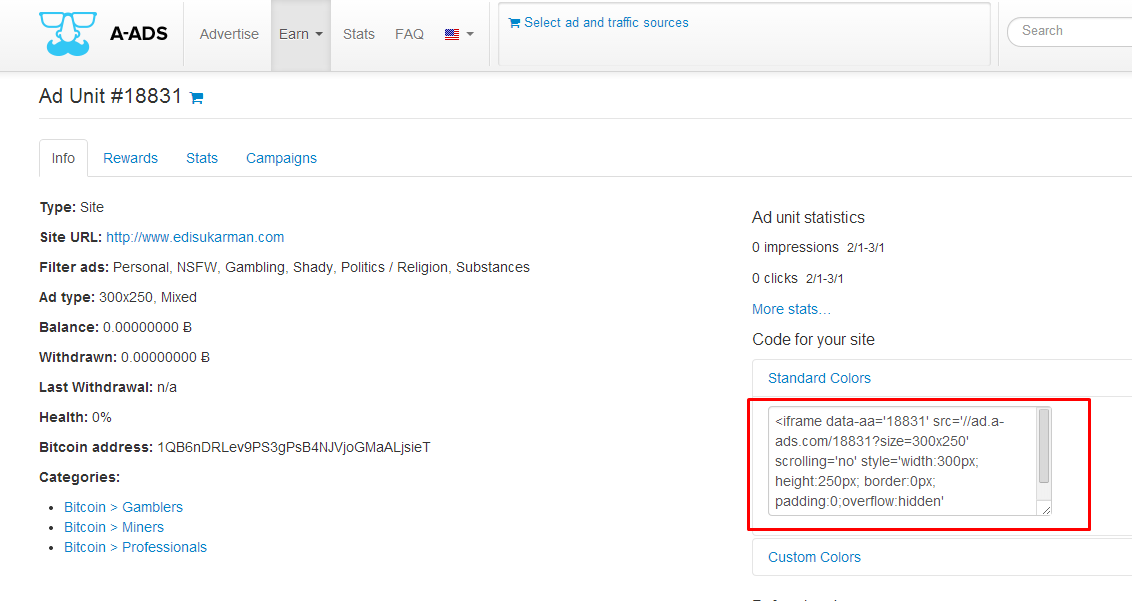Open Bitcoin > Professionals category link
This screenshot has width=1132, height=601.
(x=136, y=548)
